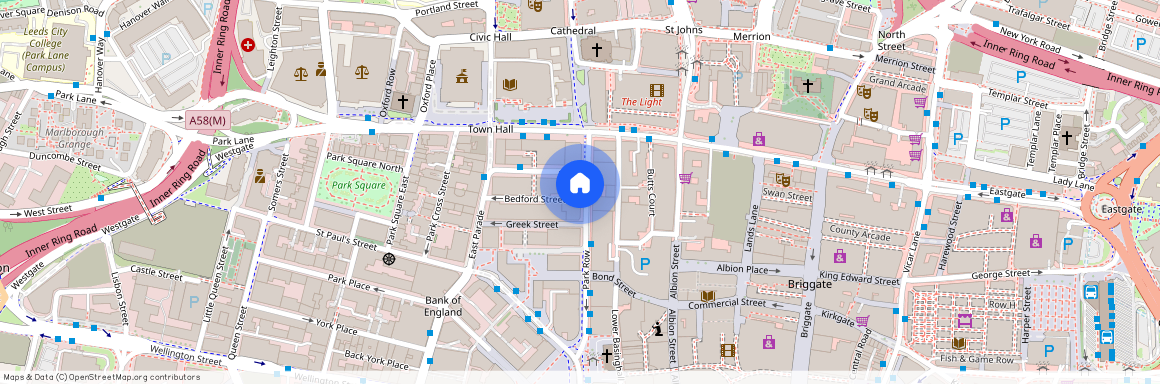This screenshot has height=384, width=1160.
Task: Click the purple bag icon under Eastgate street label
Action: tap(1006, 215)
